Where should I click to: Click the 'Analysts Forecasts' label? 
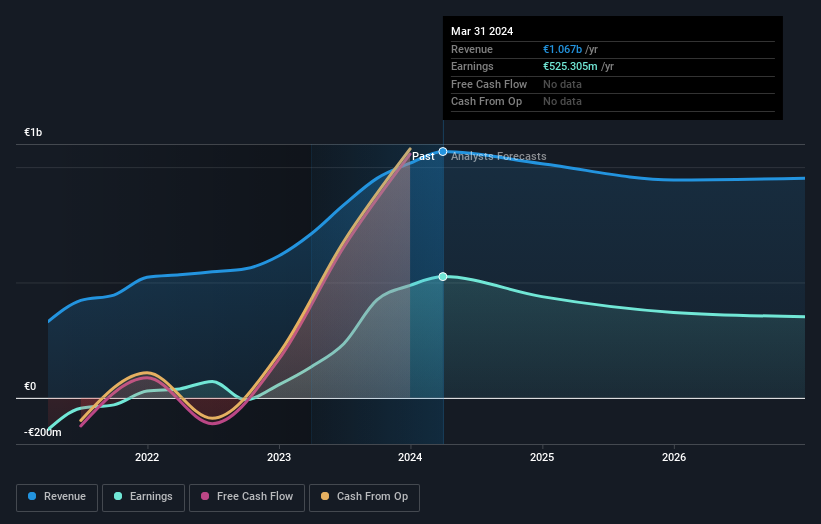498,157
